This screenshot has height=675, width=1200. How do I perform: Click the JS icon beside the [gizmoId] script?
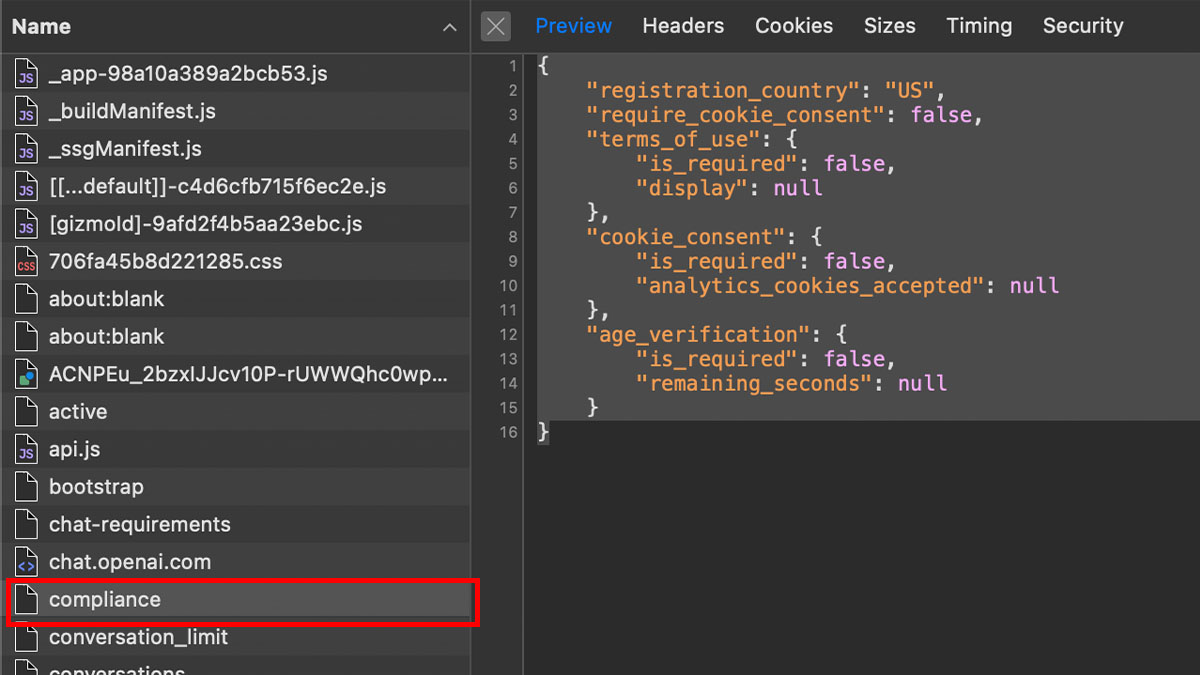pyautogui.click(x=27, y=223)
